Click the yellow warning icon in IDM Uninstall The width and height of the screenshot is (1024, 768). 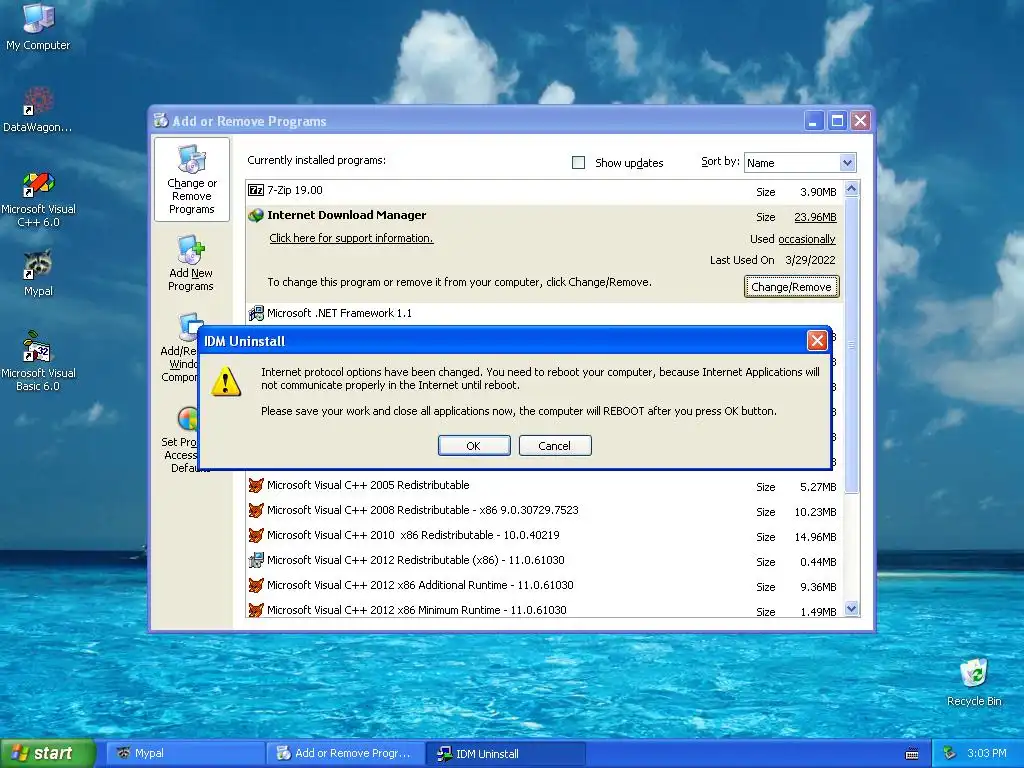pos(226,381)
